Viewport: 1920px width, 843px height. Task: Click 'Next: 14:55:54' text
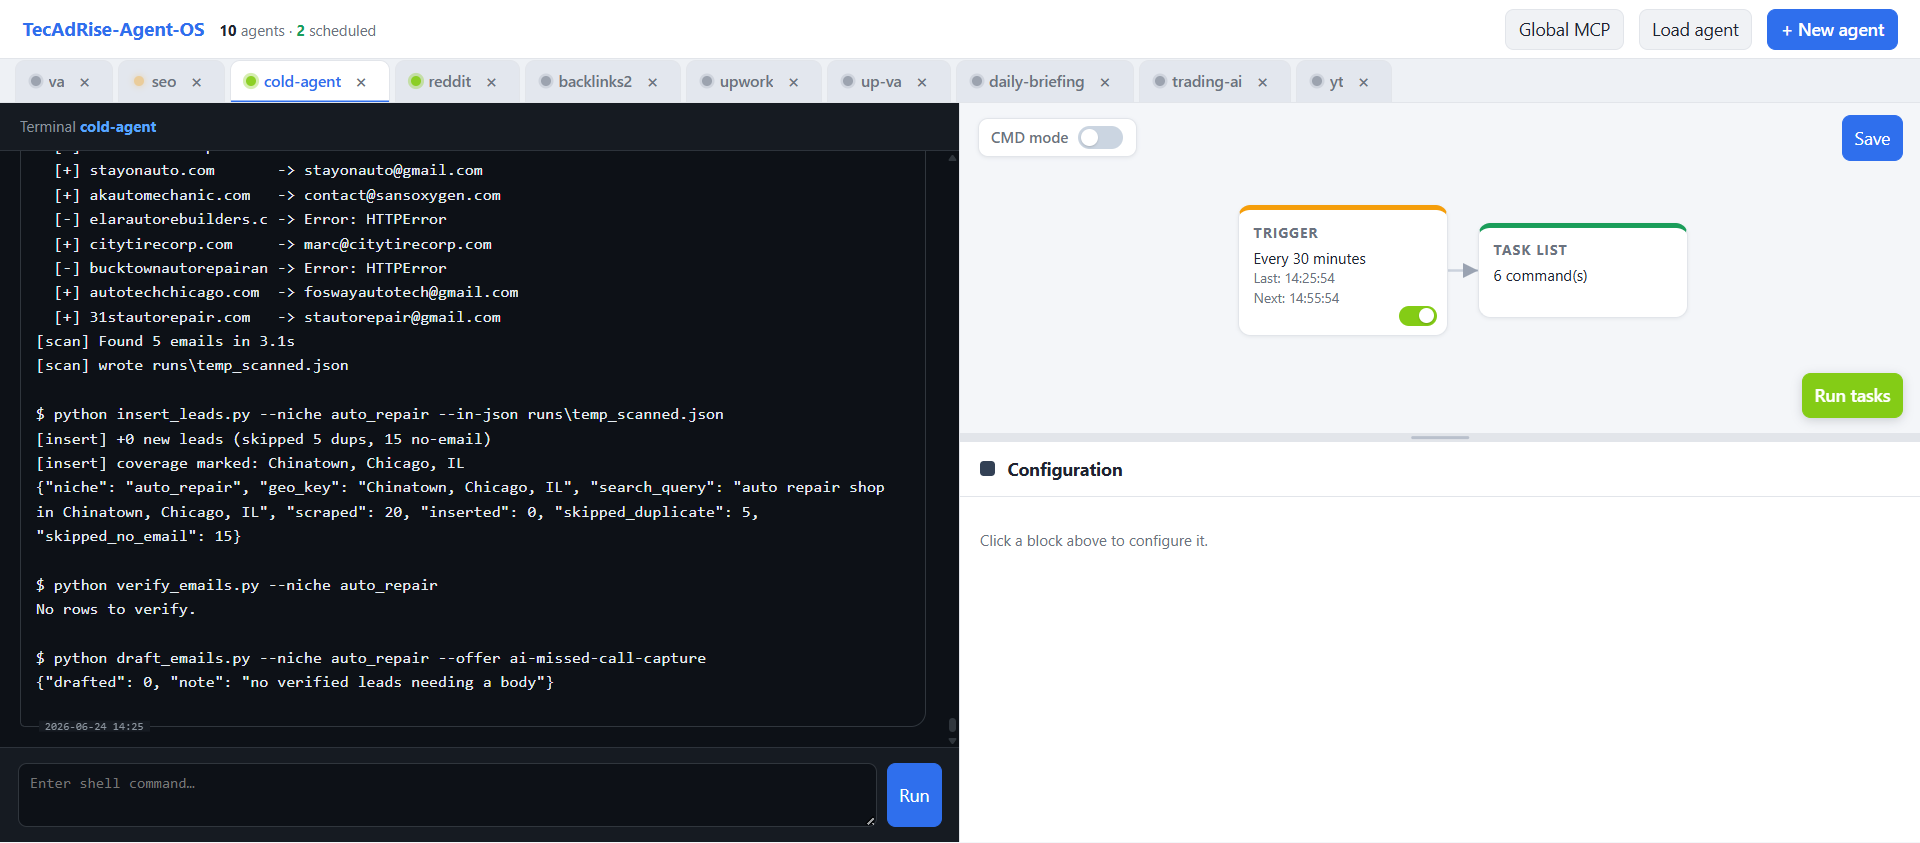[1296, 298]
